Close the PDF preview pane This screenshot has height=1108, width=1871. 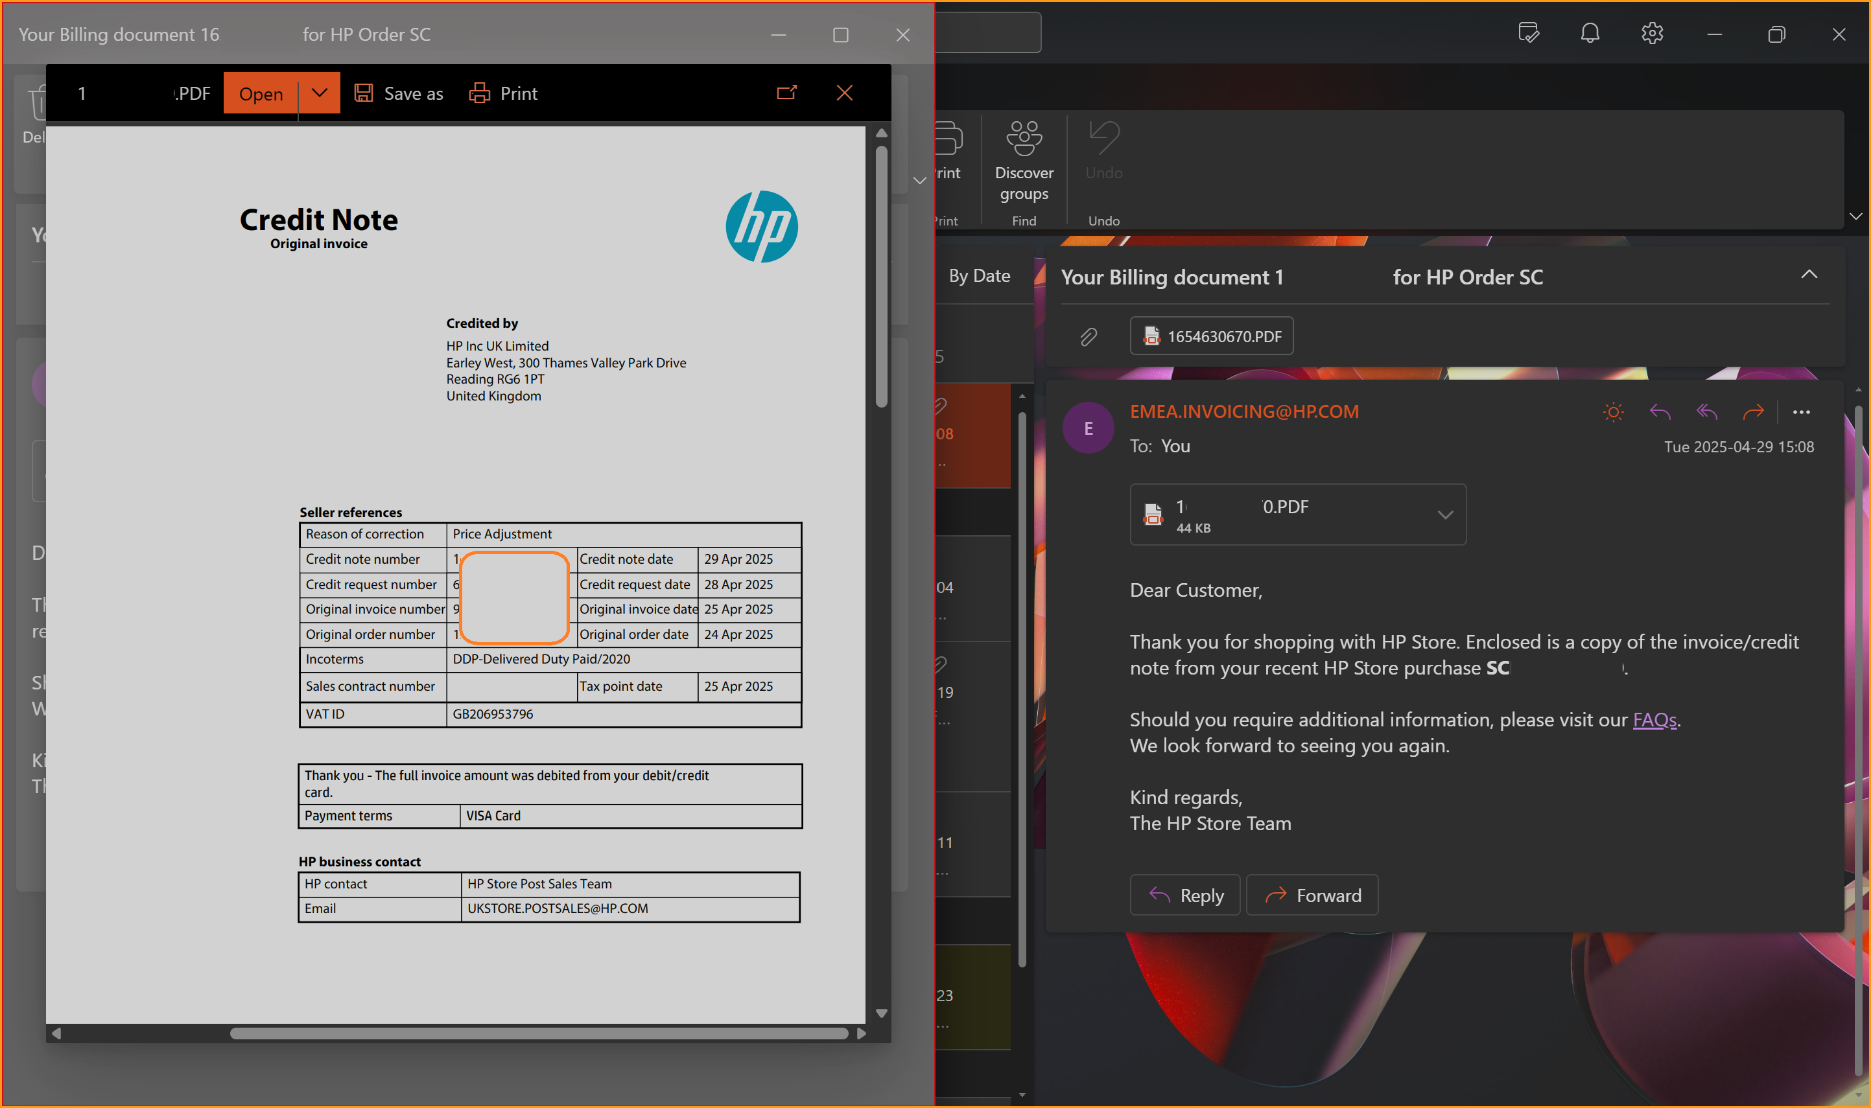(845, 93)
